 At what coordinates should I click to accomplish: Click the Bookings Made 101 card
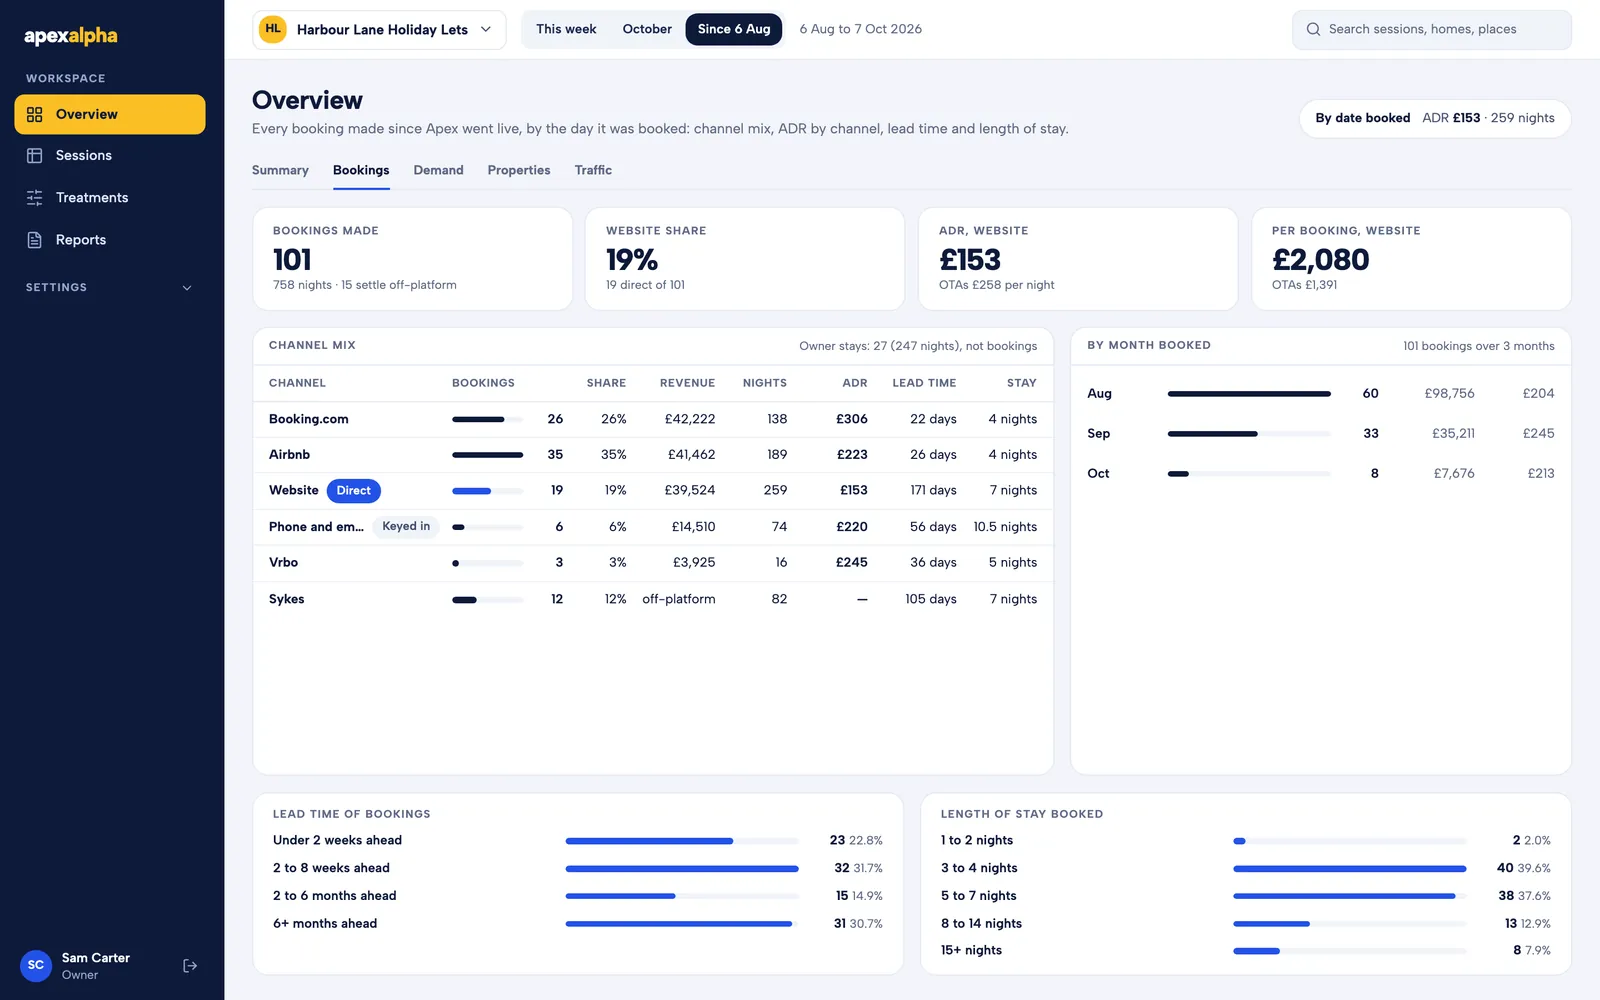point(412,259)
